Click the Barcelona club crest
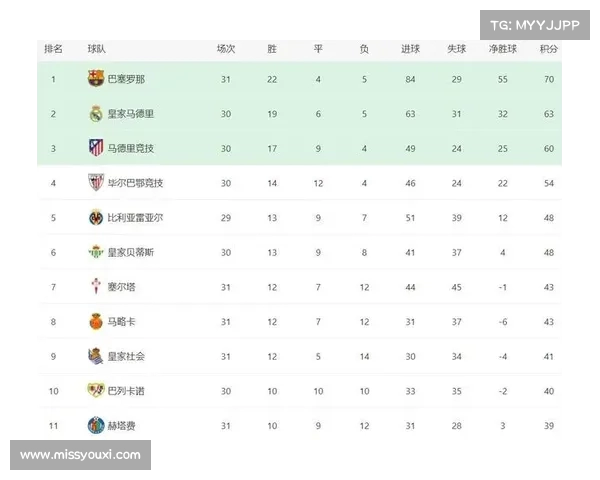This screenshot has width=600, height=480. click(x=96, y=78)
